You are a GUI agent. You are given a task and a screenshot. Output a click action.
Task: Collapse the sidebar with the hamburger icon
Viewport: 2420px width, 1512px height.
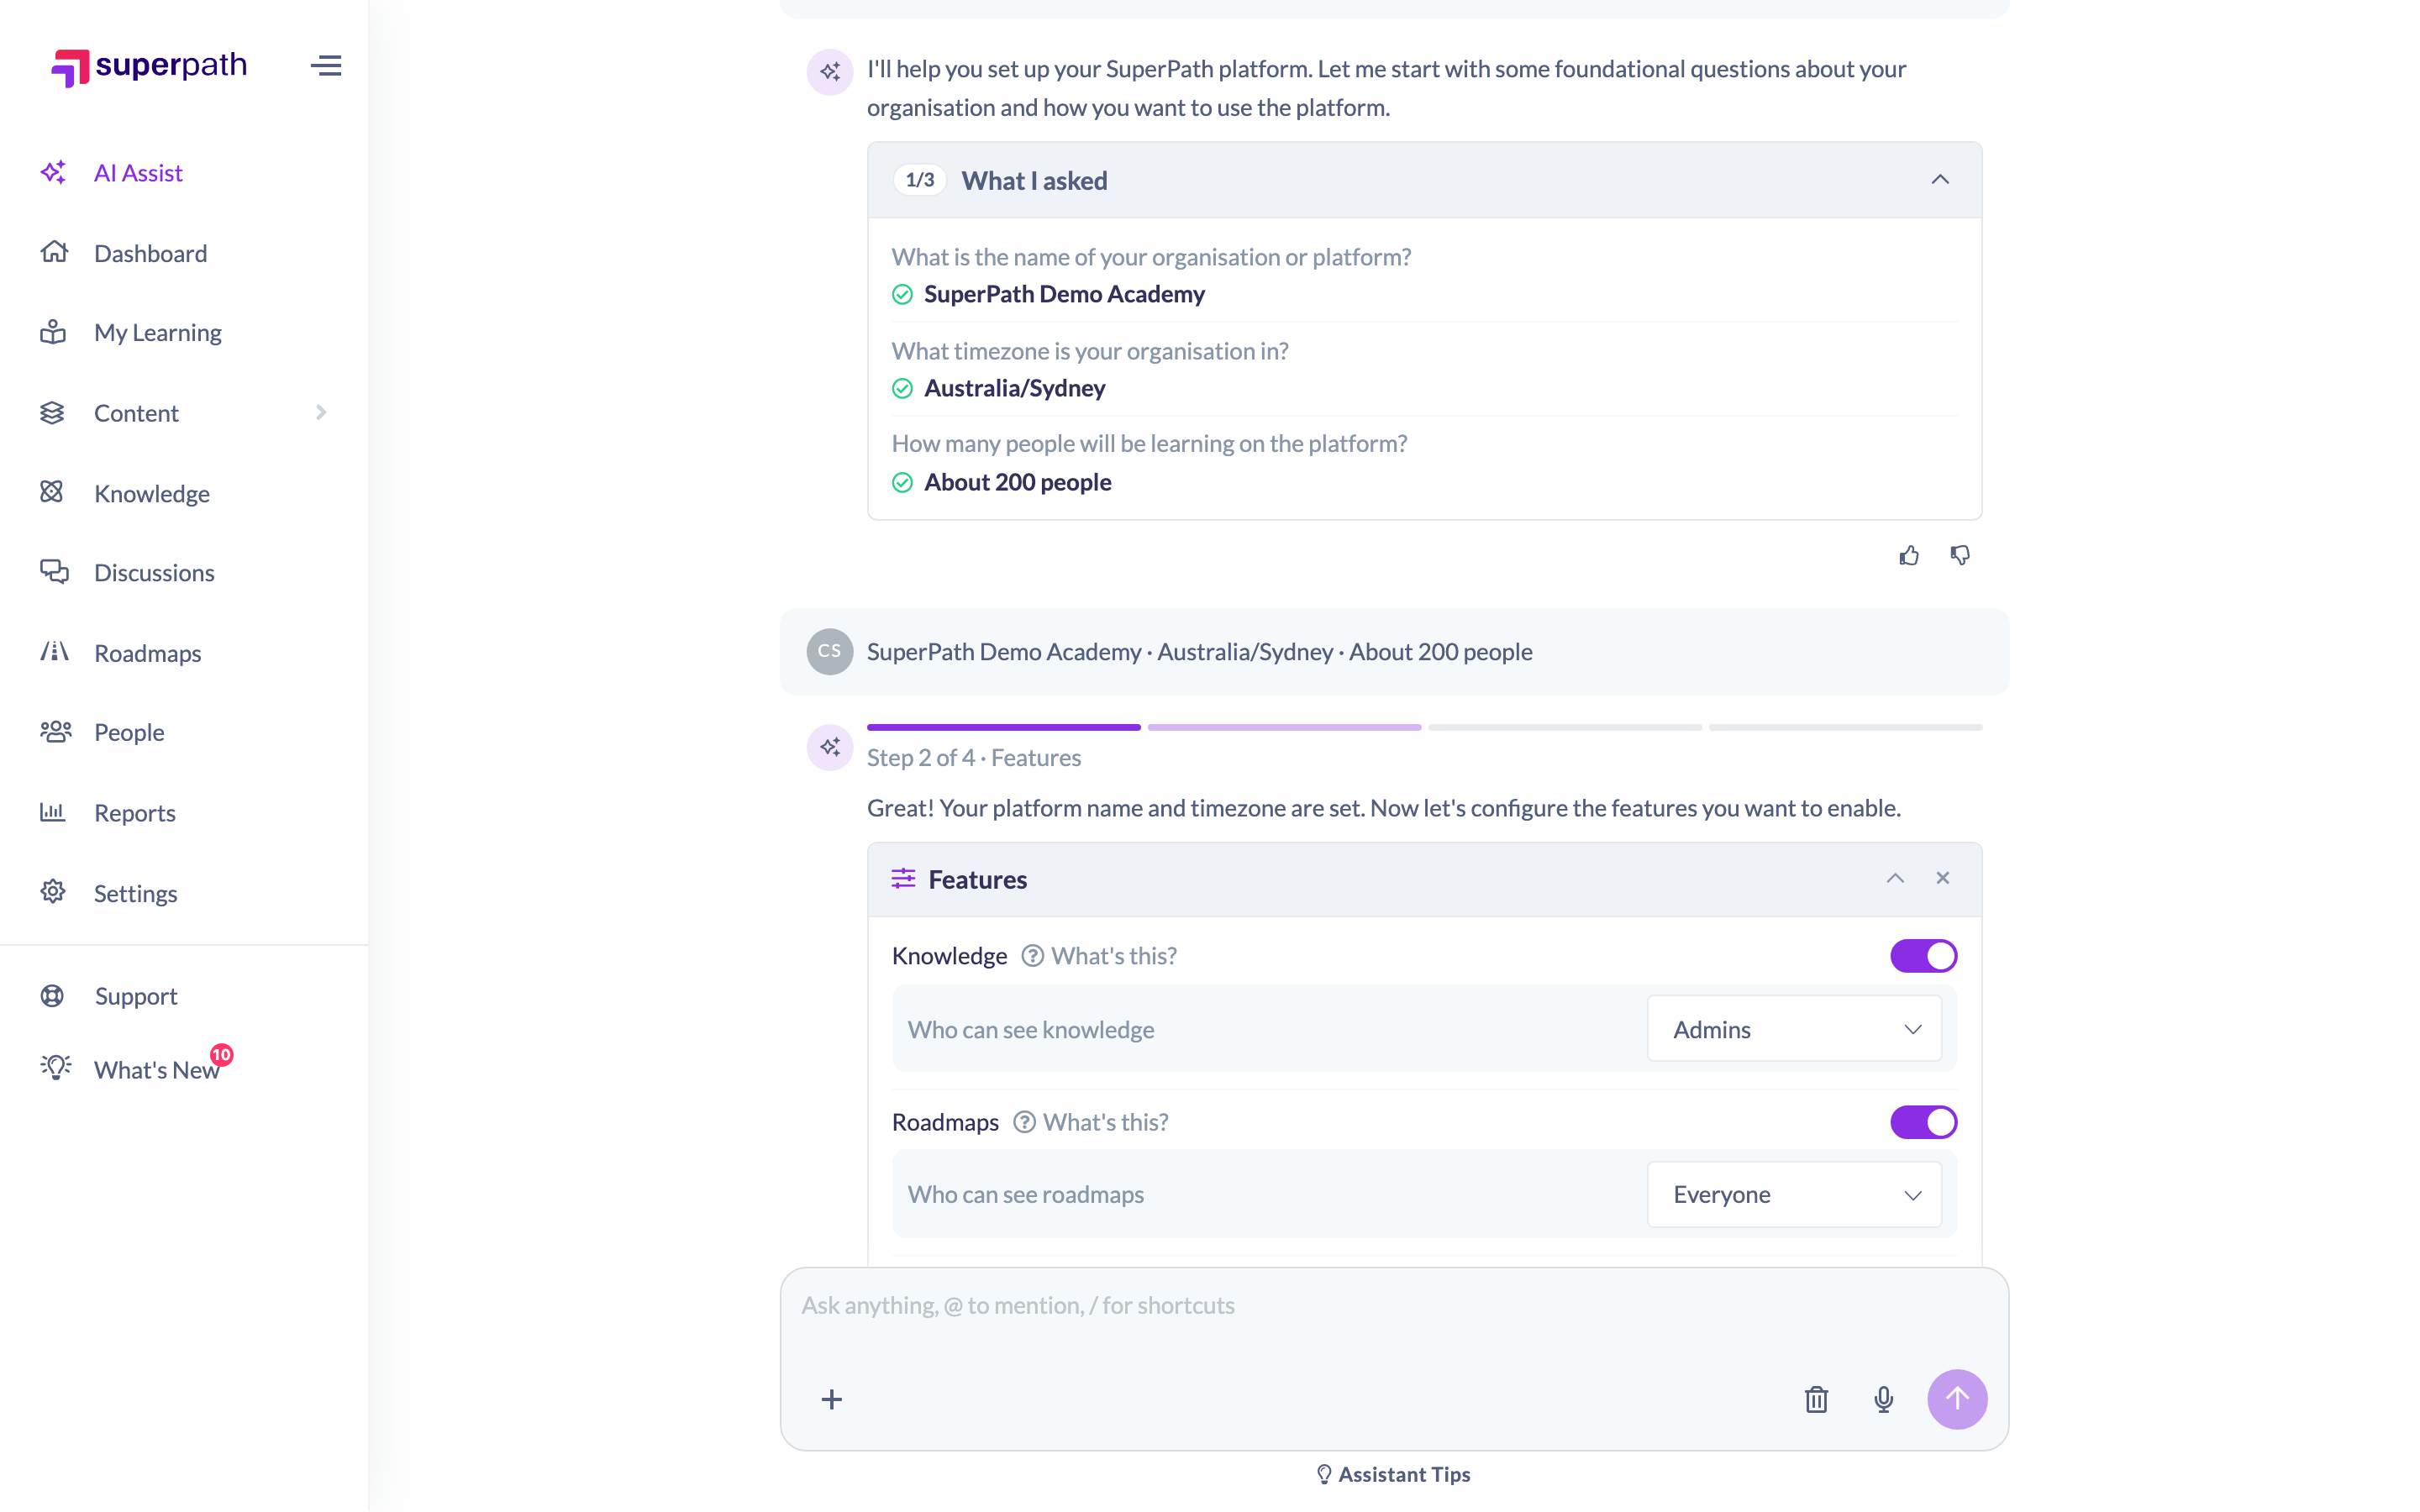pyautogui.click(x=326, y=66)
